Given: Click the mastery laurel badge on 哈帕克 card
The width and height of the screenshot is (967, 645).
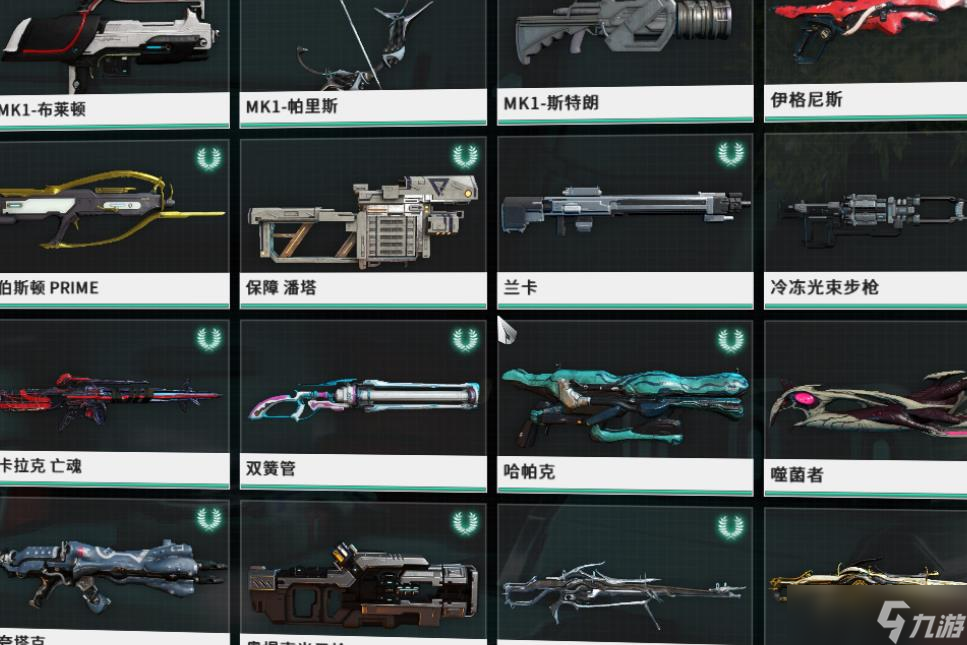Looking at the screenshot, I should click(x=730, y=340).
